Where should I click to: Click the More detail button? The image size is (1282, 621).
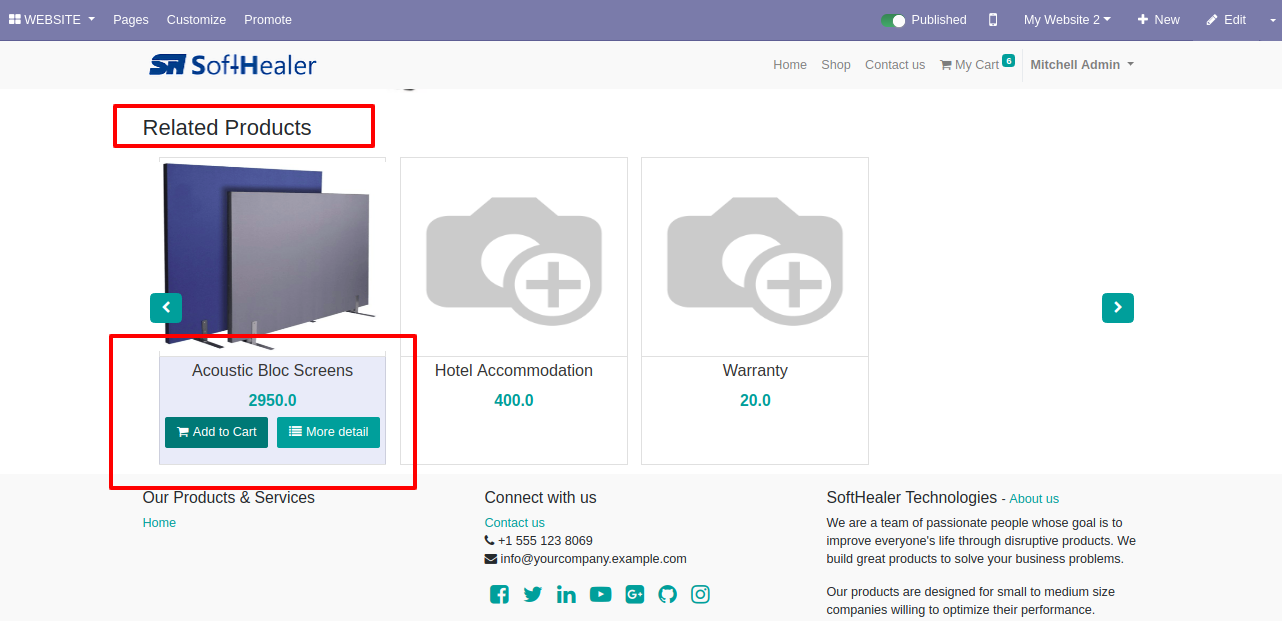328,432
